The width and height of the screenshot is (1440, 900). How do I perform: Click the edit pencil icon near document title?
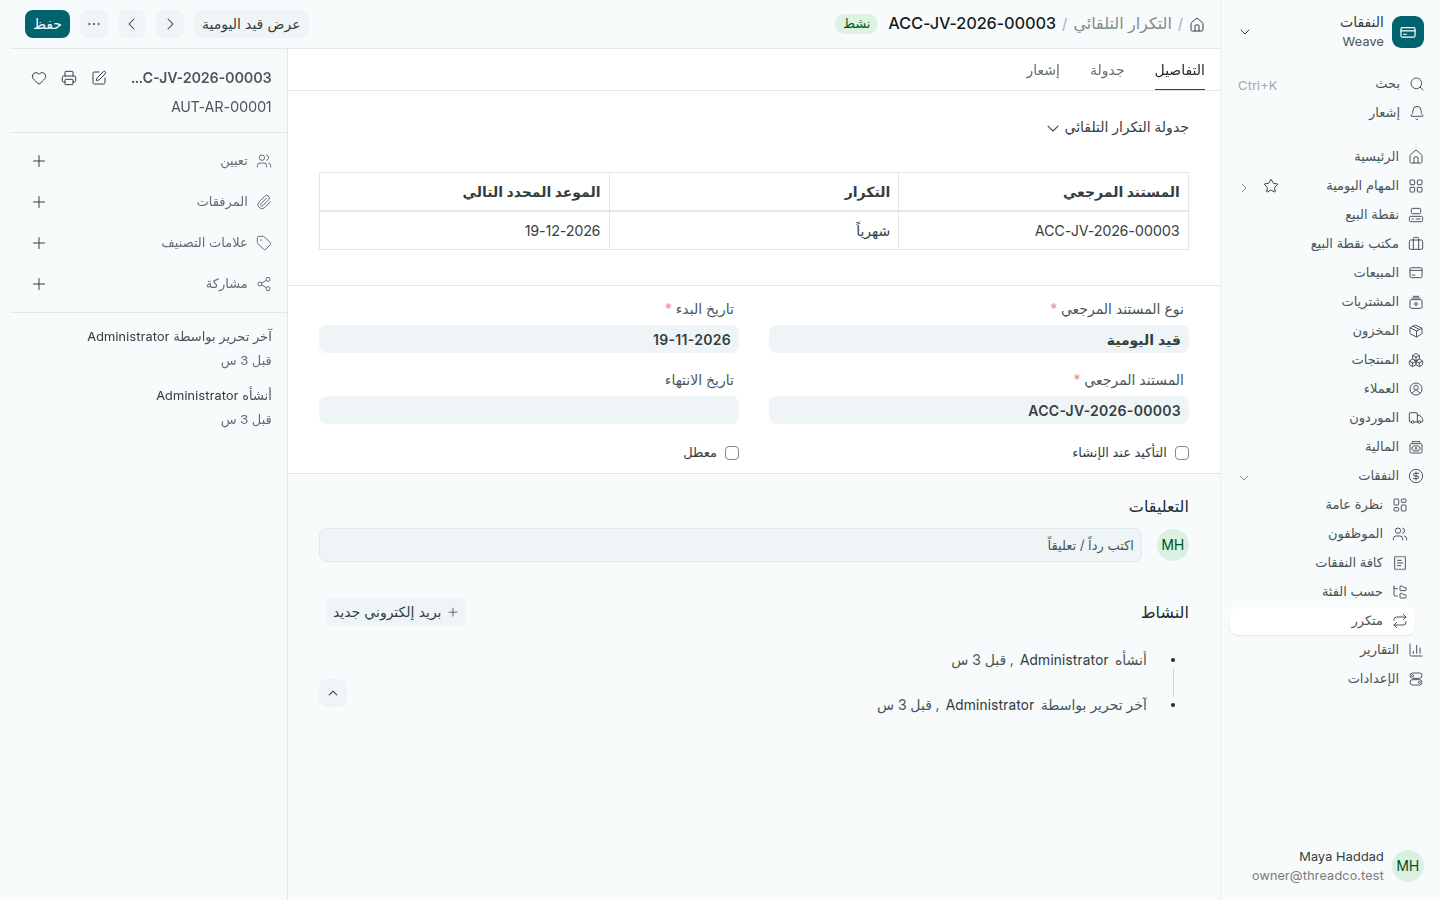(x=99, y=78)
